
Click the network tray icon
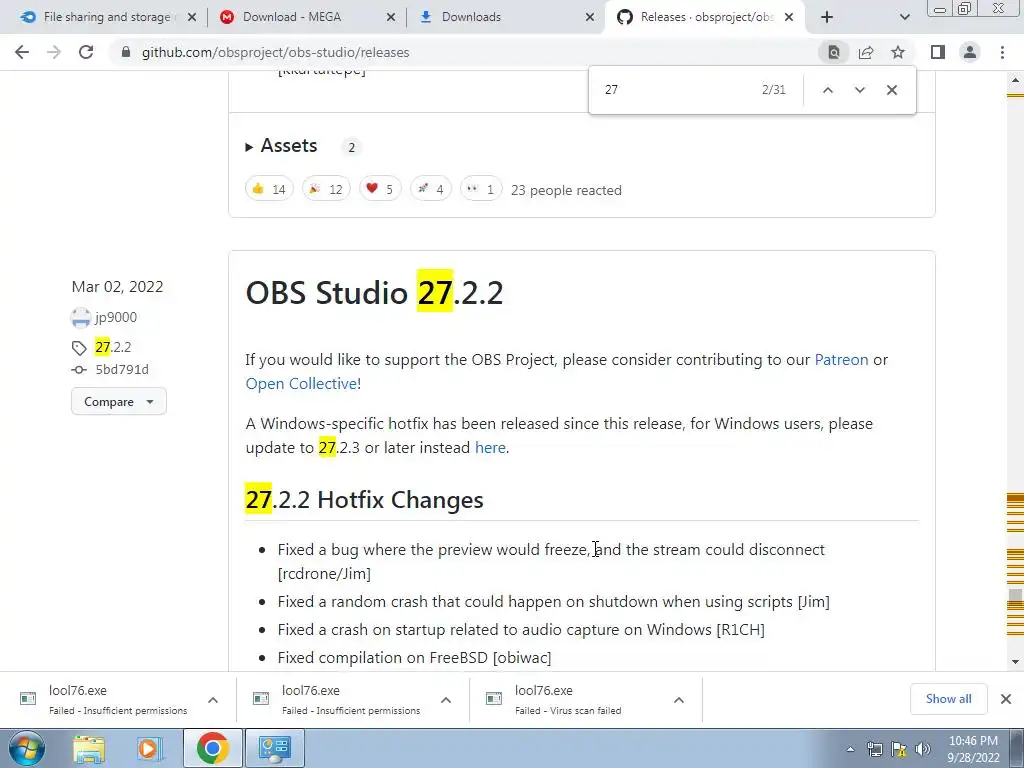click(874, 750)
